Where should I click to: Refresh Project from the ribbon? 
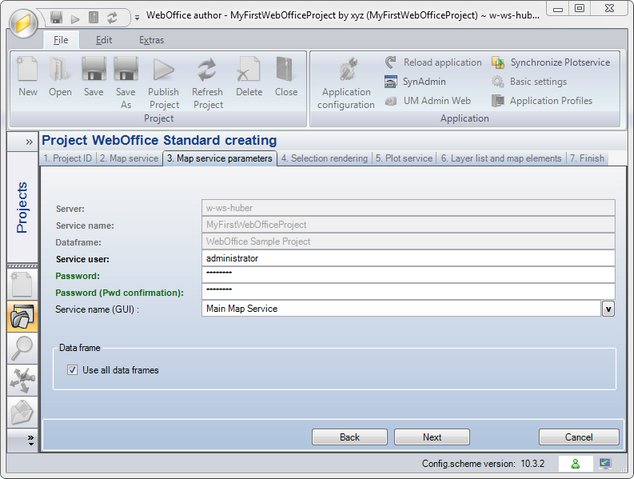coord(207,83)
